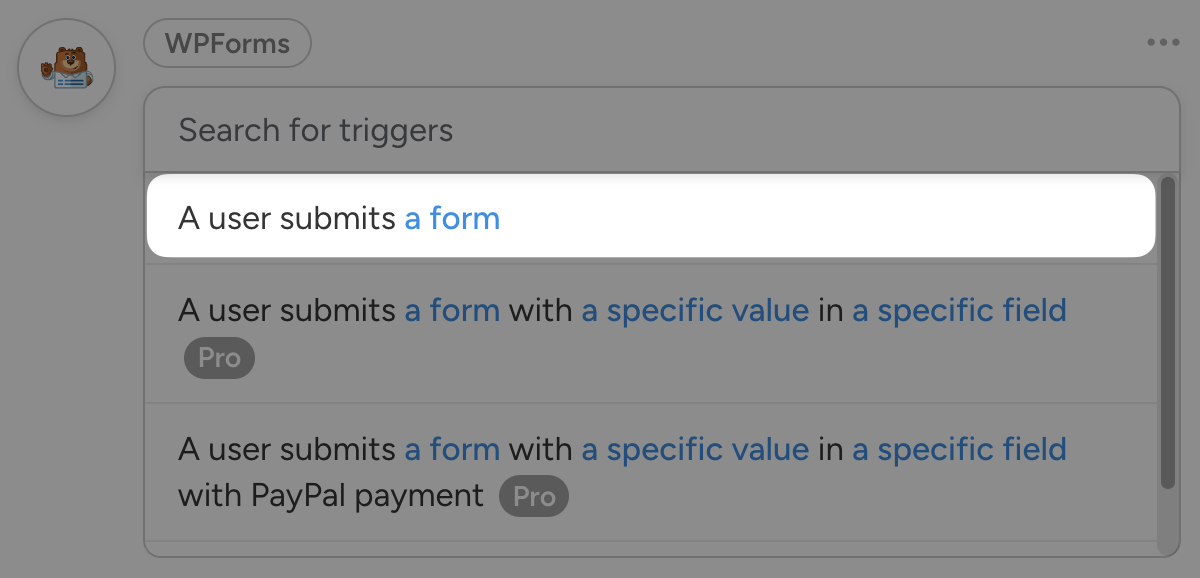Click the trigger list scrollbar thumb
Screen dimensions: 1200x578
pyautogui.click(x=1167, y=332)
